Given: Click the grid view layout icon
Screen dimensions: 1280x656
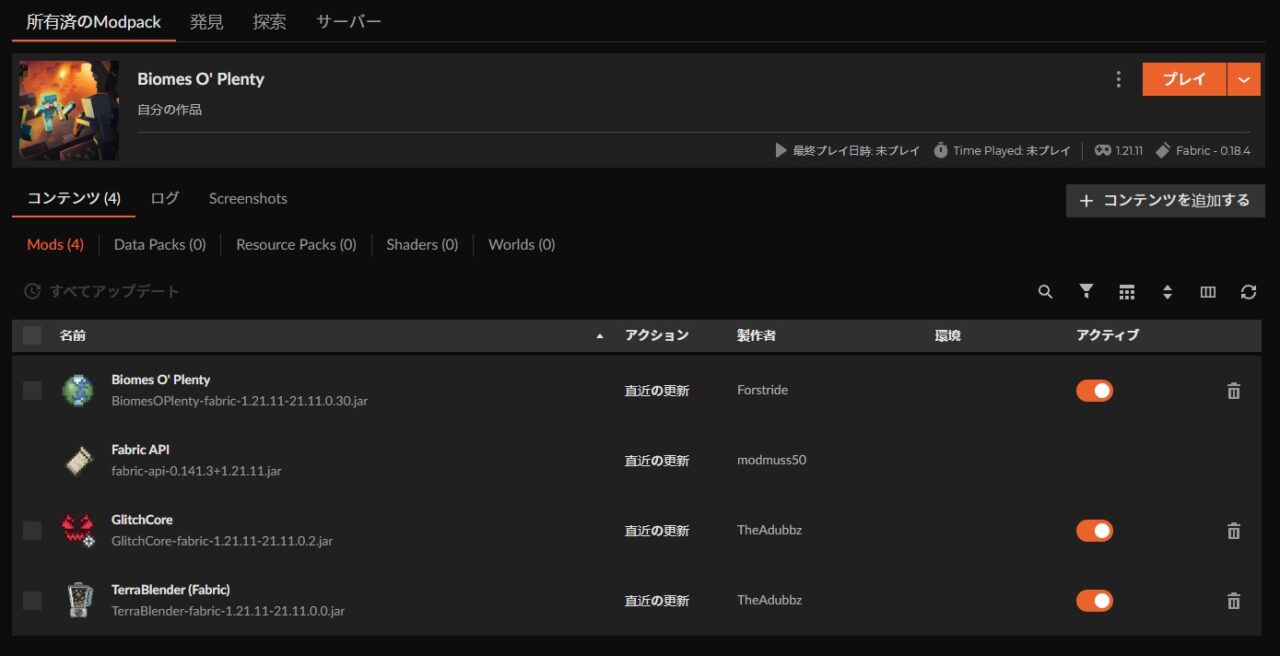Looking at the screenshot, I should (x=1127, y=292).
